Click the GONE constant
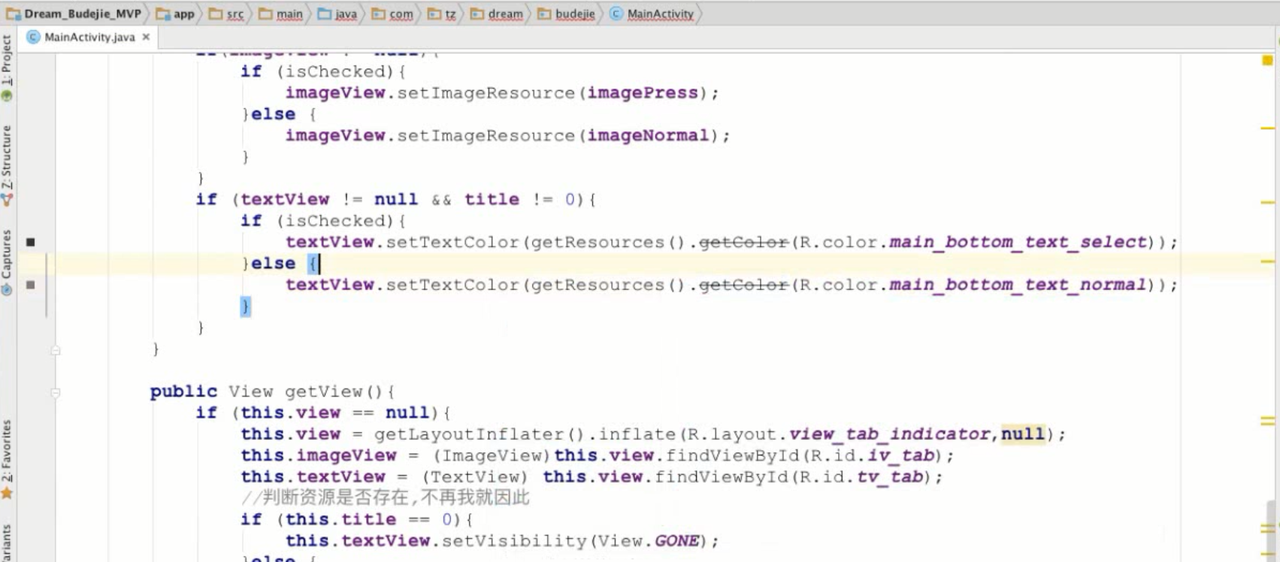Viewport: 1280px width, 562px height. (677, 541)
